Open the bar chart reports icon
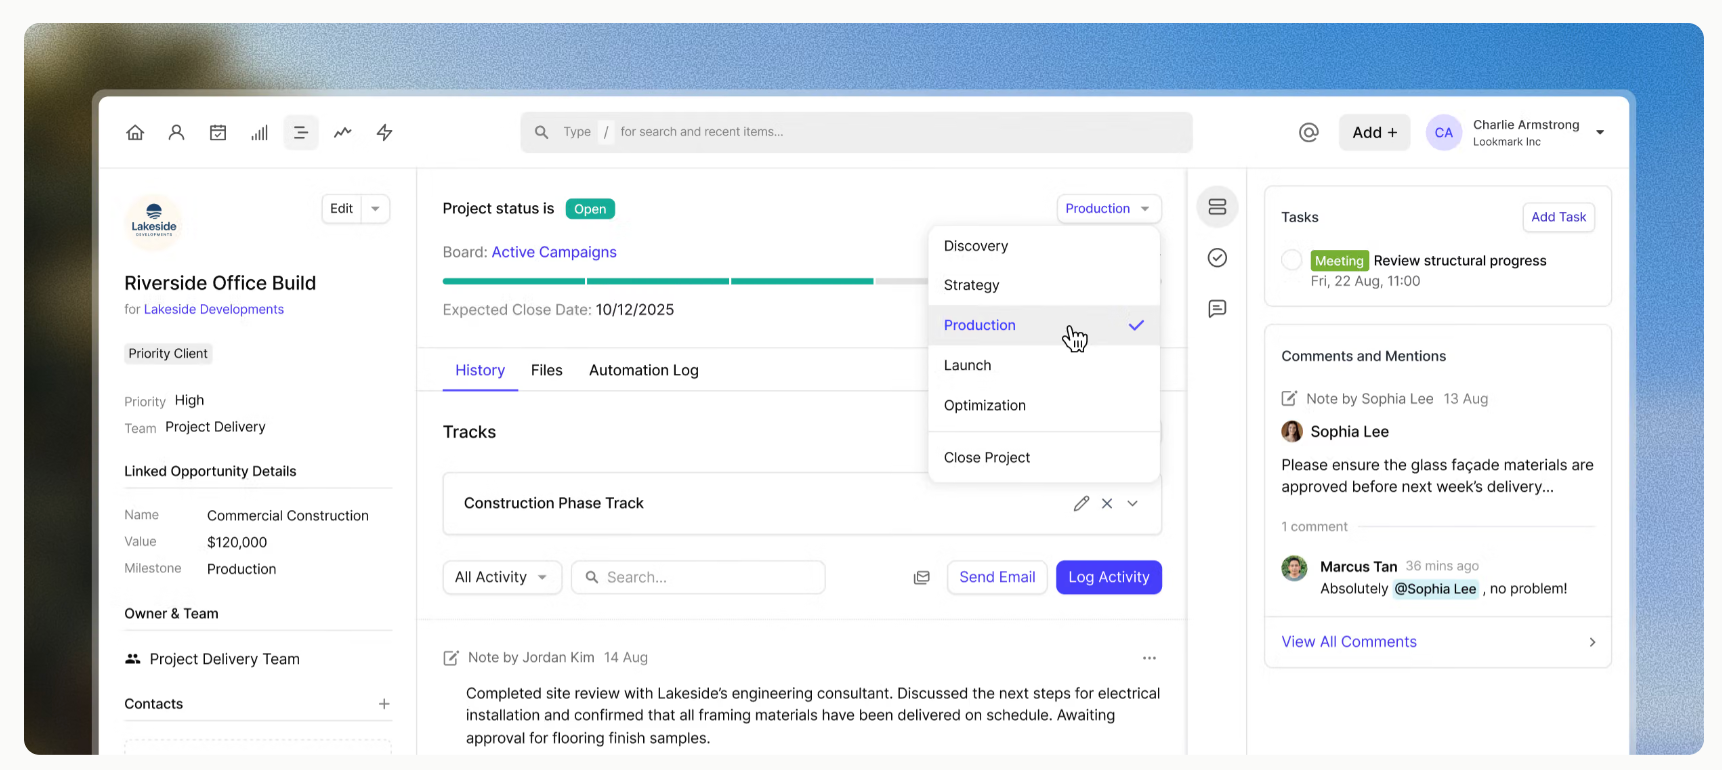Image resolution: width=1722 pixels, height=770 pixels. pos(260,132)
